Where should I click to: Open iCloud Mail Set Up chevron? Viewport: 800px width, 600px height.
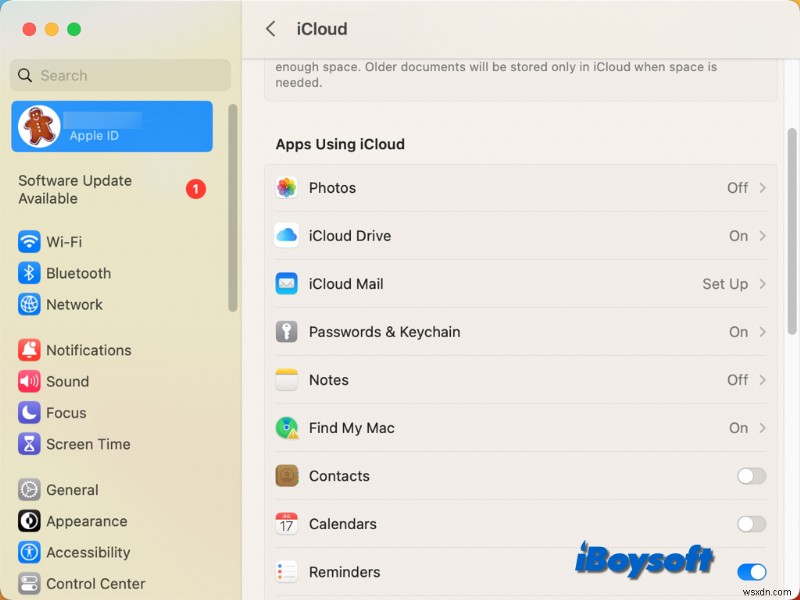click(762, 284)
